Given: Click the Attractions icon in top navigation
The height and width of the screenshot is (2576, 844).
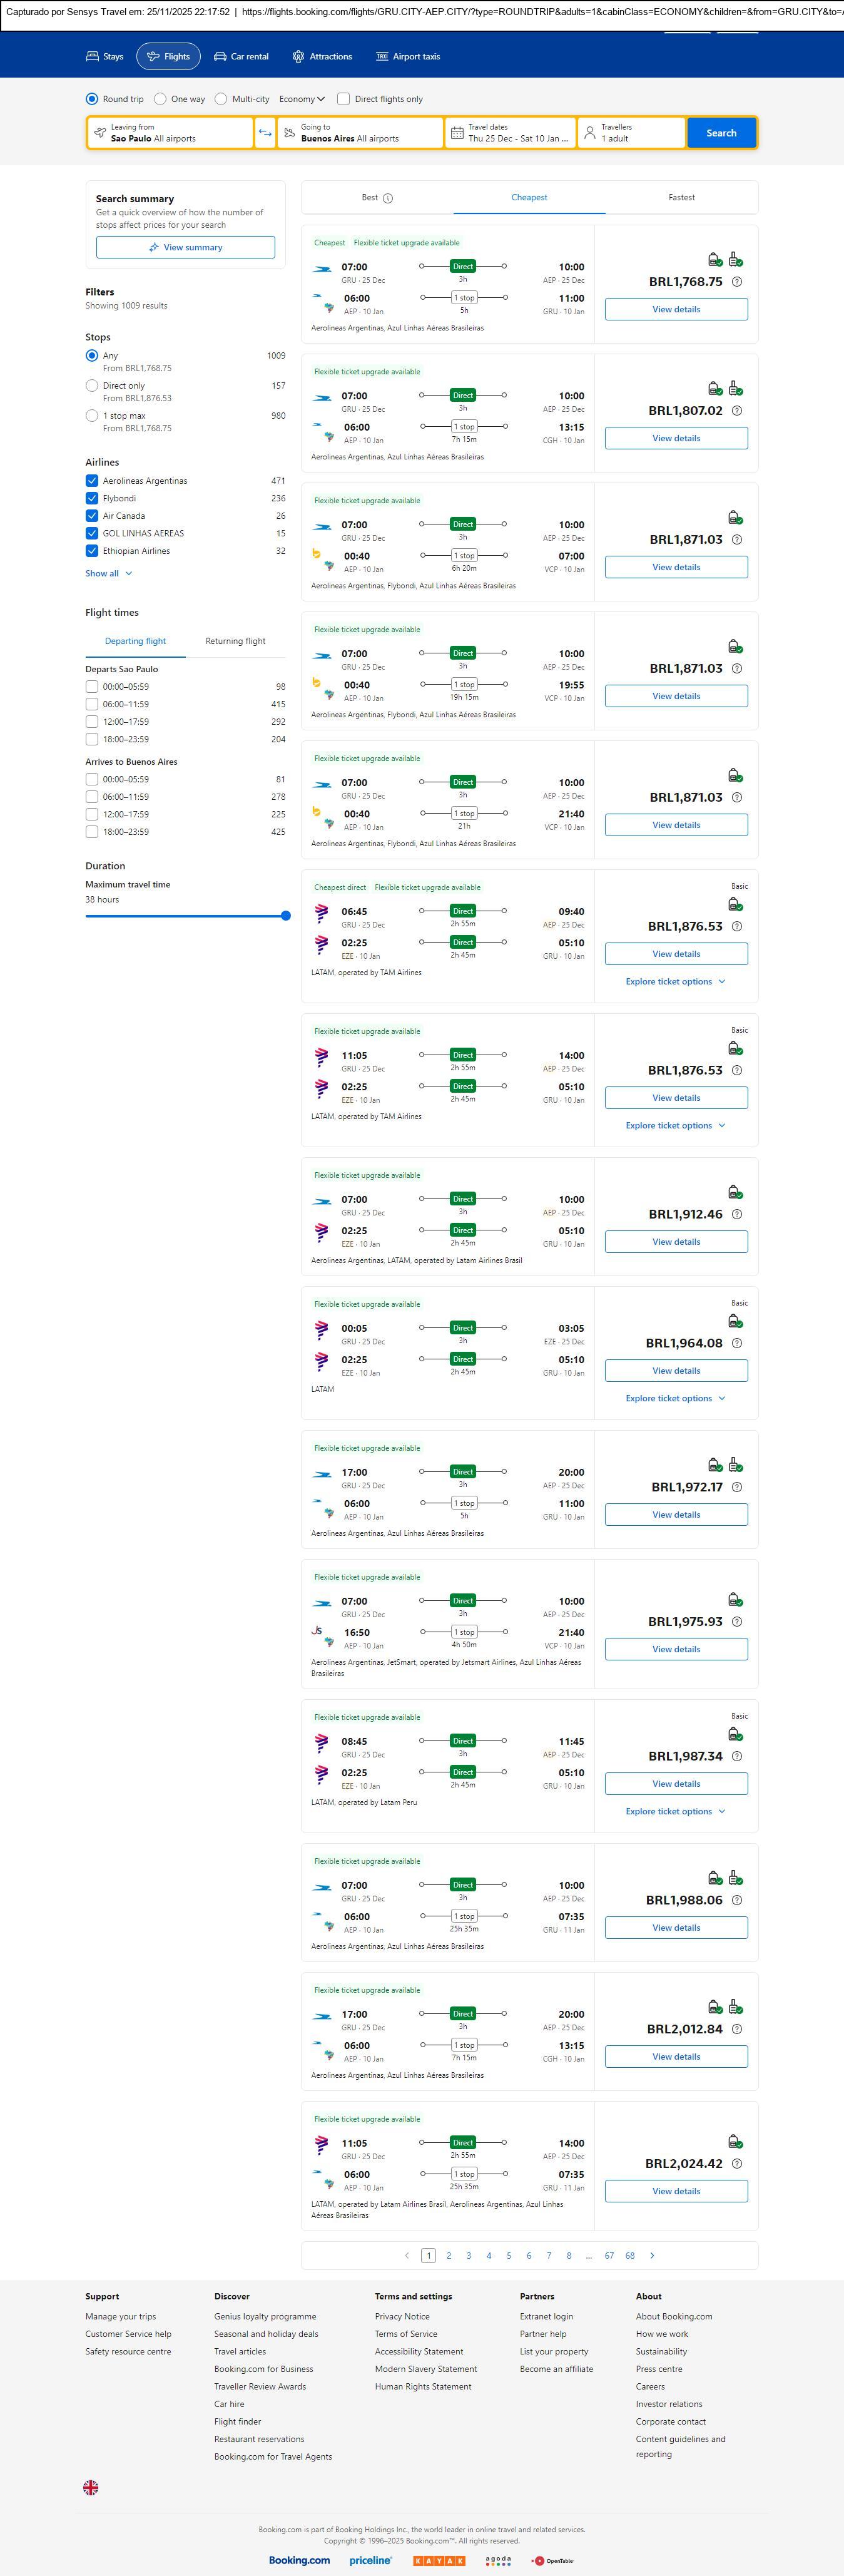Looking at the screenshot, I should pos(298,57).
